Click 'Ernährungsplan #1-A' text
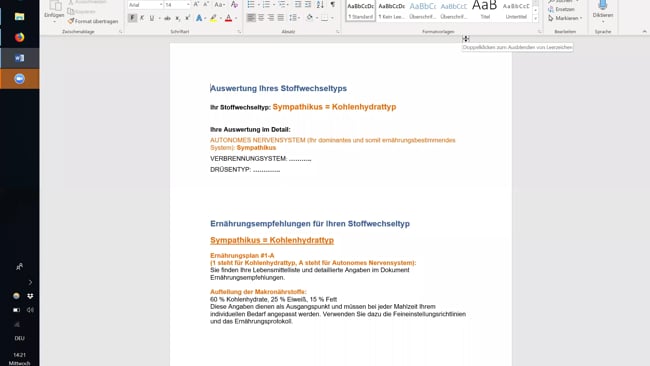Image resolution: width=650 pixels, height=366 pixels. [242, 255]
